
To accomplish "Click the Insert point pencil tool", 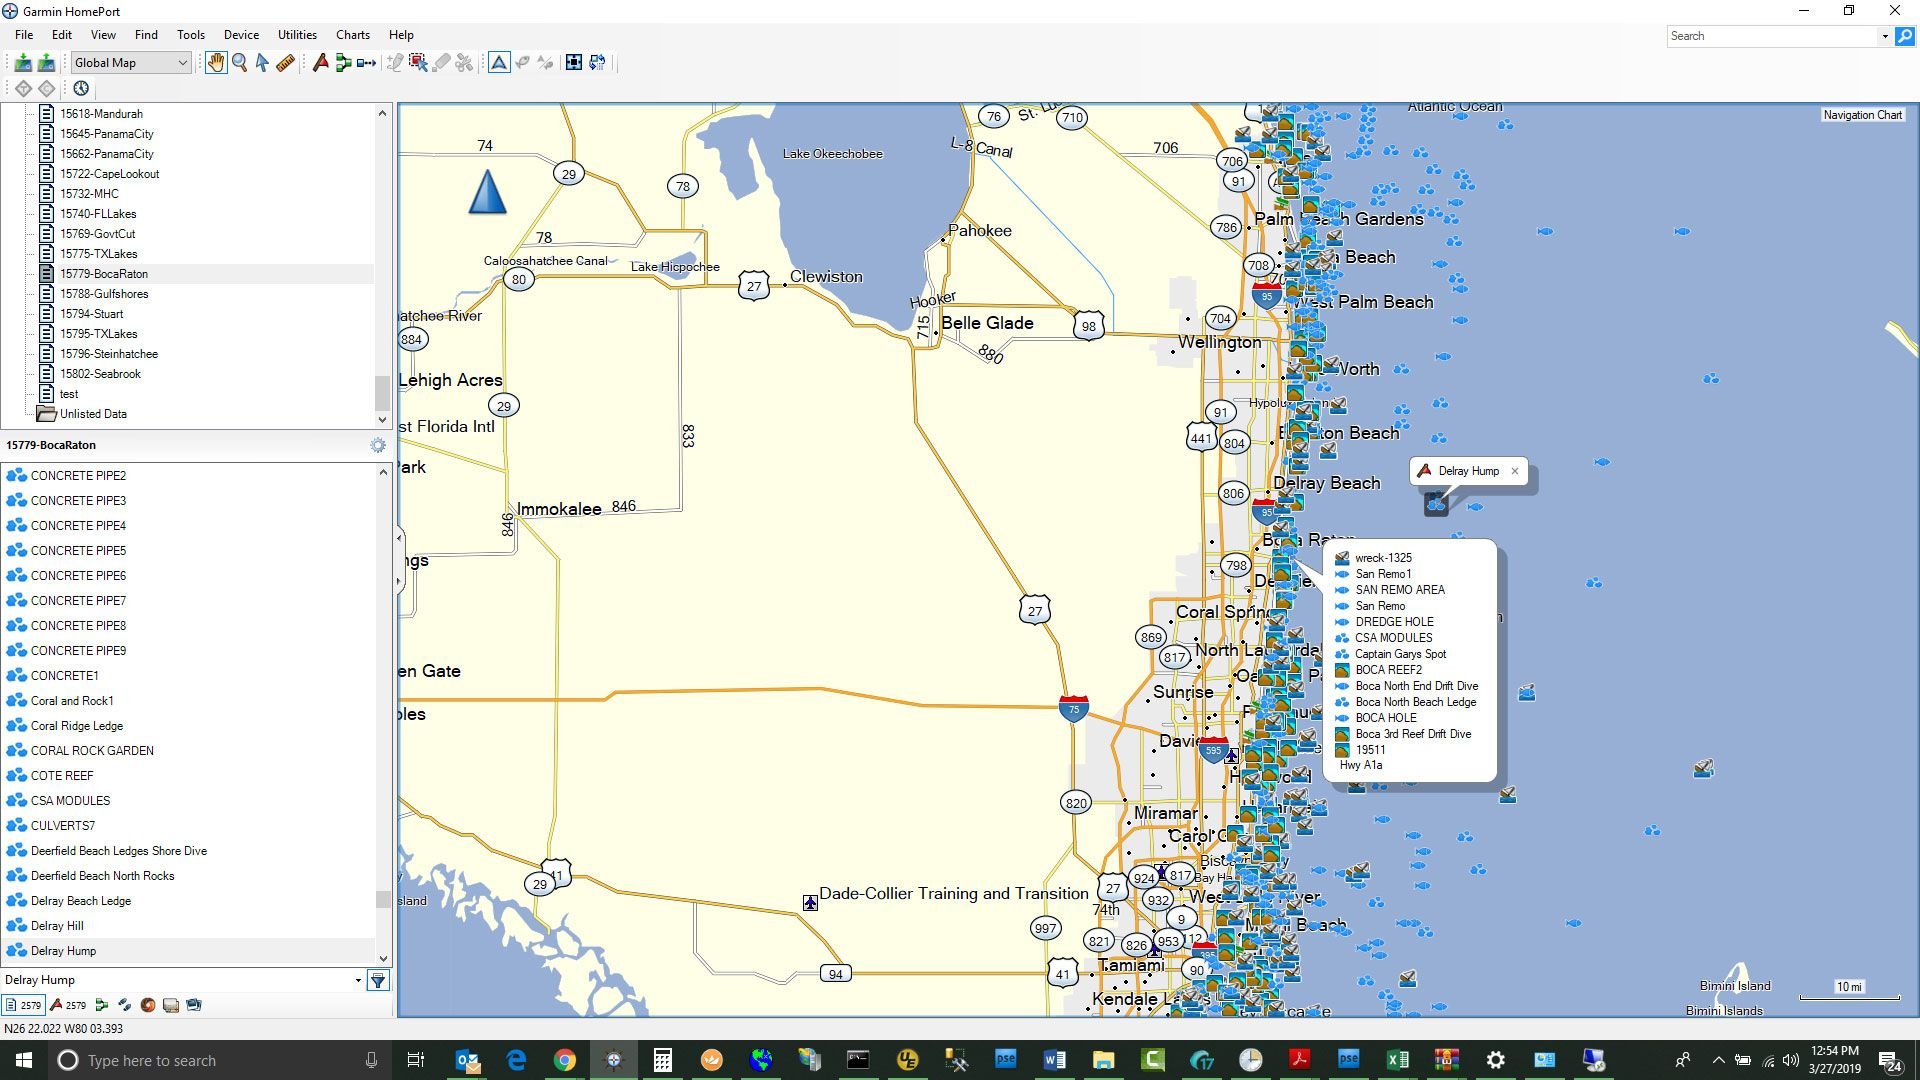I will 395,63.
